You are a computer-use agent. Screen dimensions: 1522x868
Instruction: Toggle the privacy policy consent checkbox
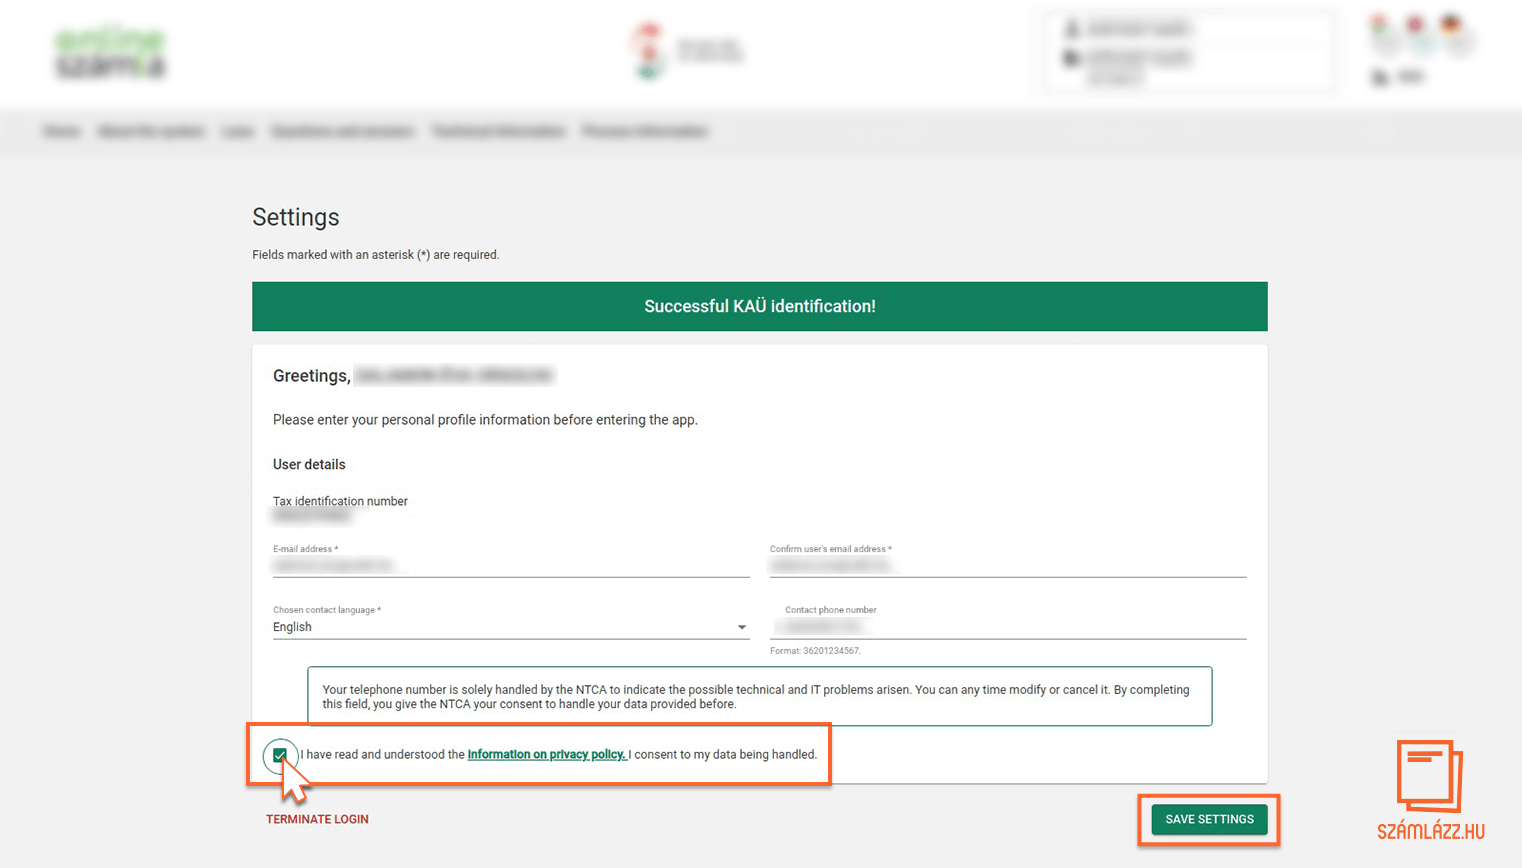point(280,755)
